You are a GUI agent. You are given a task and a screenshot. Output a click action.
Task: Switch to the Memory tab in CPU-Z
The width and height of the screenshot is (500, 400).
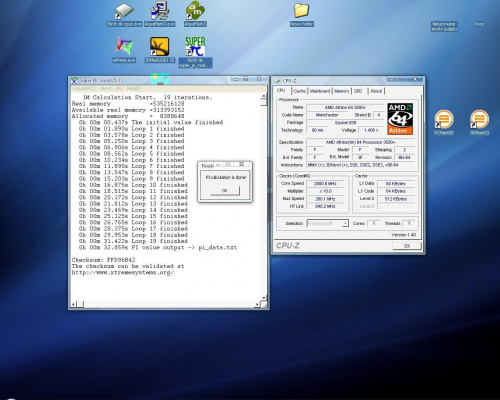pos(342,91)
